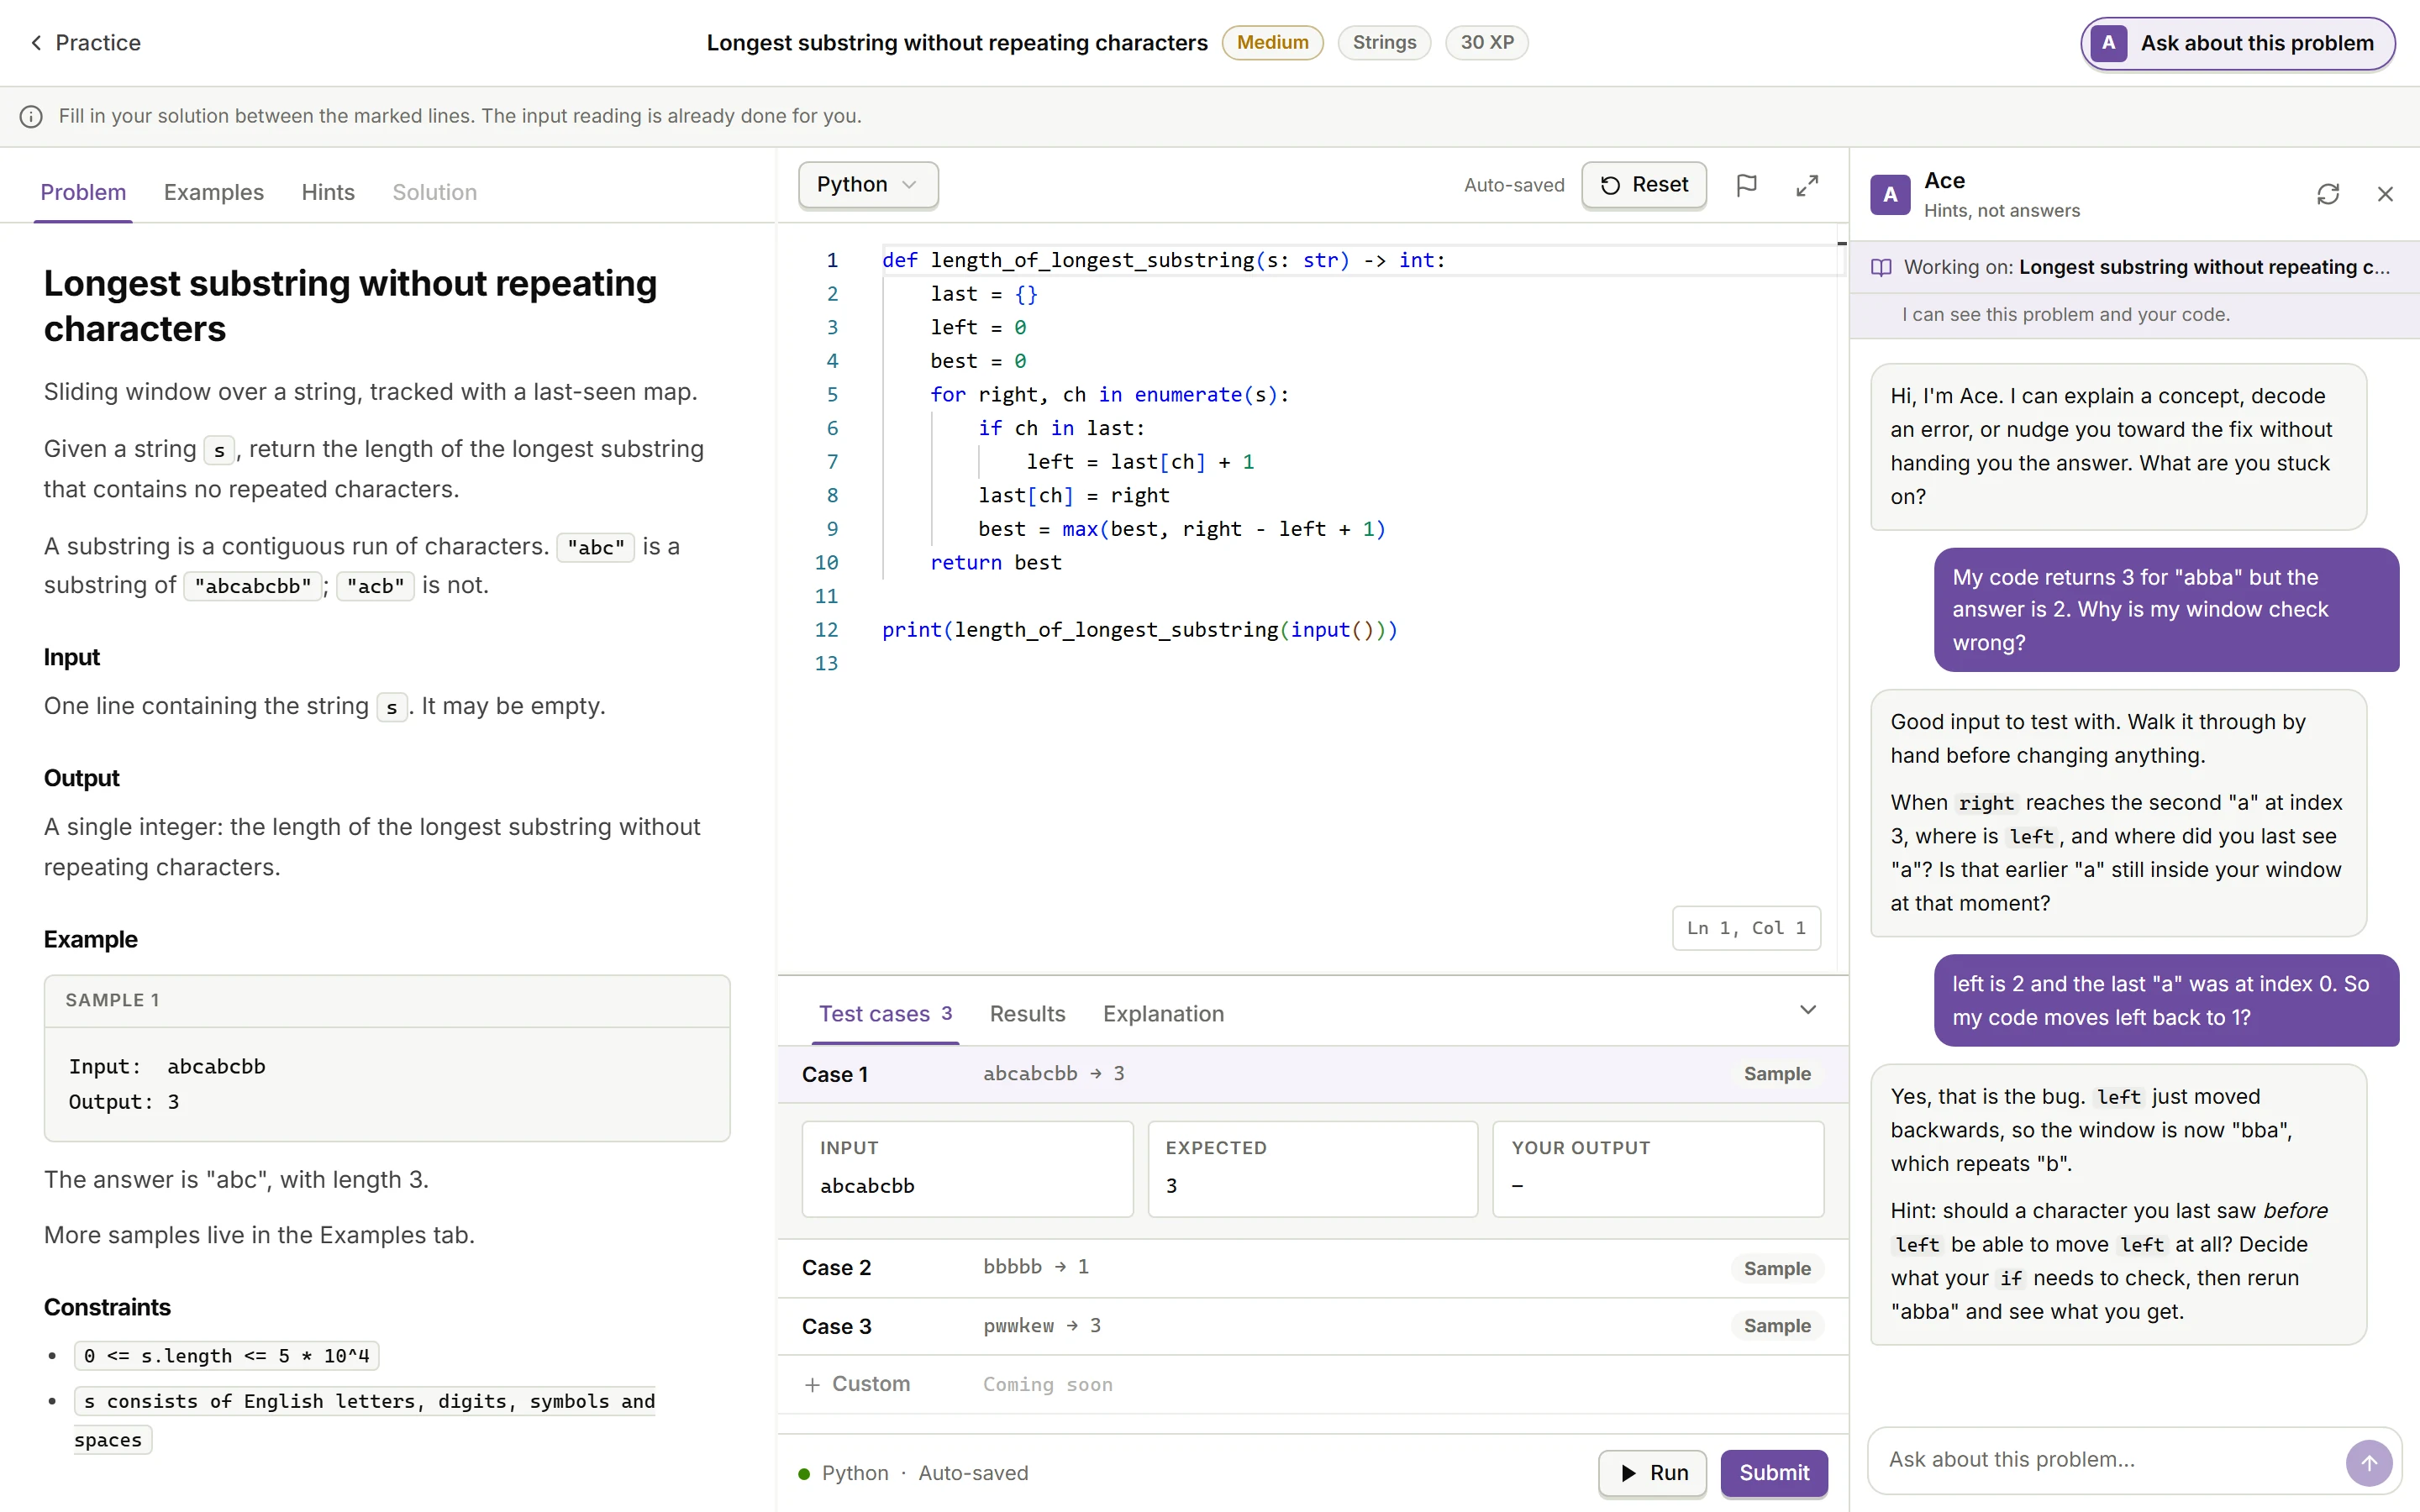Click the Medium difficulty badge
Image resolution: width=2420 pixels, height=1512 pixels.
(x=1272, y=43)
